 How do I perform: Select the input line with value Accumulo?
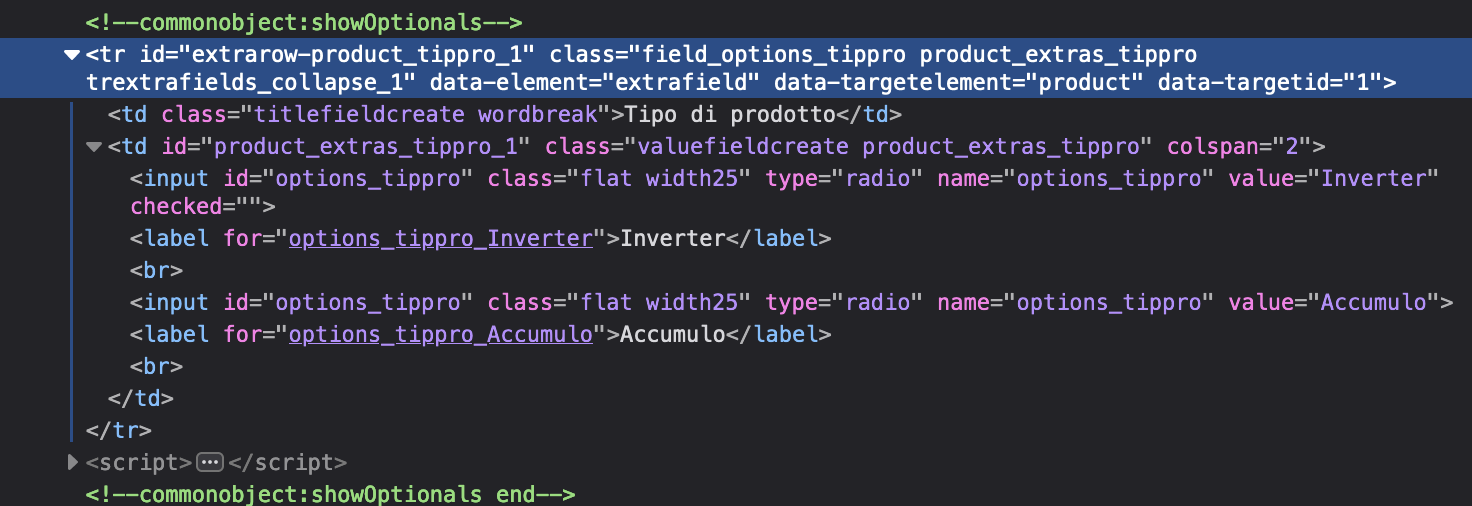[x=791, y=302]
